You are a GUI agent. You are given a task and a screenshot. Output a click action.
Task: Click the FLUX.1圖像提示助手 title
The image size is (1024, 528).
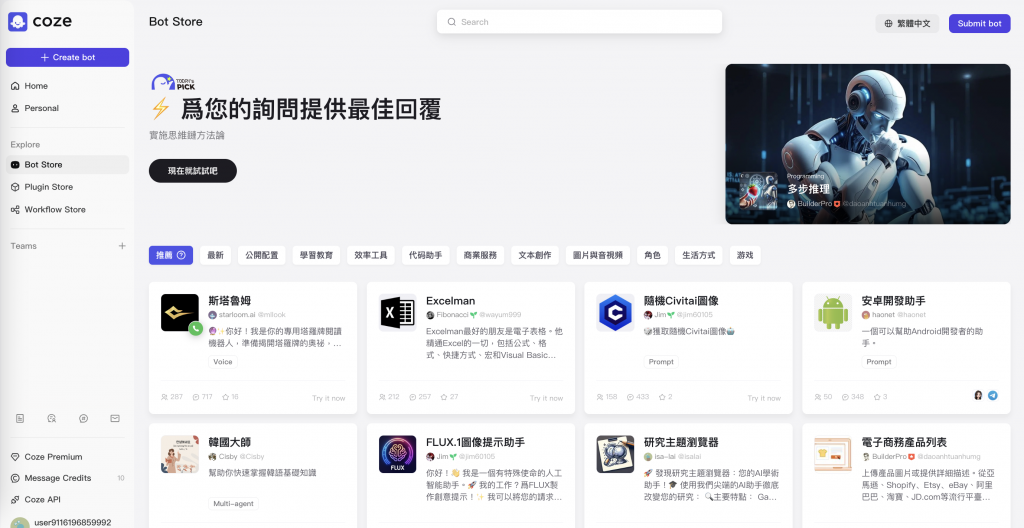[475, 442]
